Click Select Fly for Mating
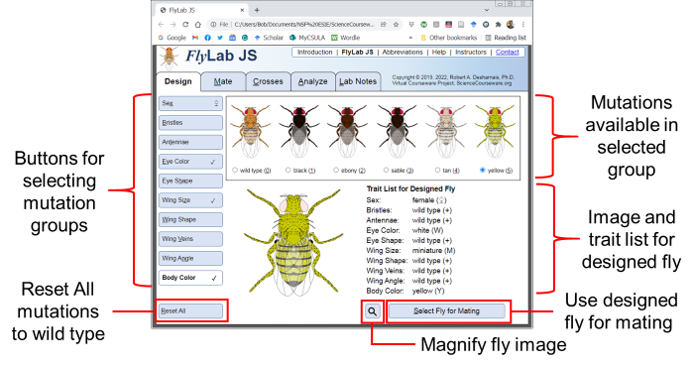The height and width of the screenshot is (367, 693). pyautogui.click(x=446, y=311)
